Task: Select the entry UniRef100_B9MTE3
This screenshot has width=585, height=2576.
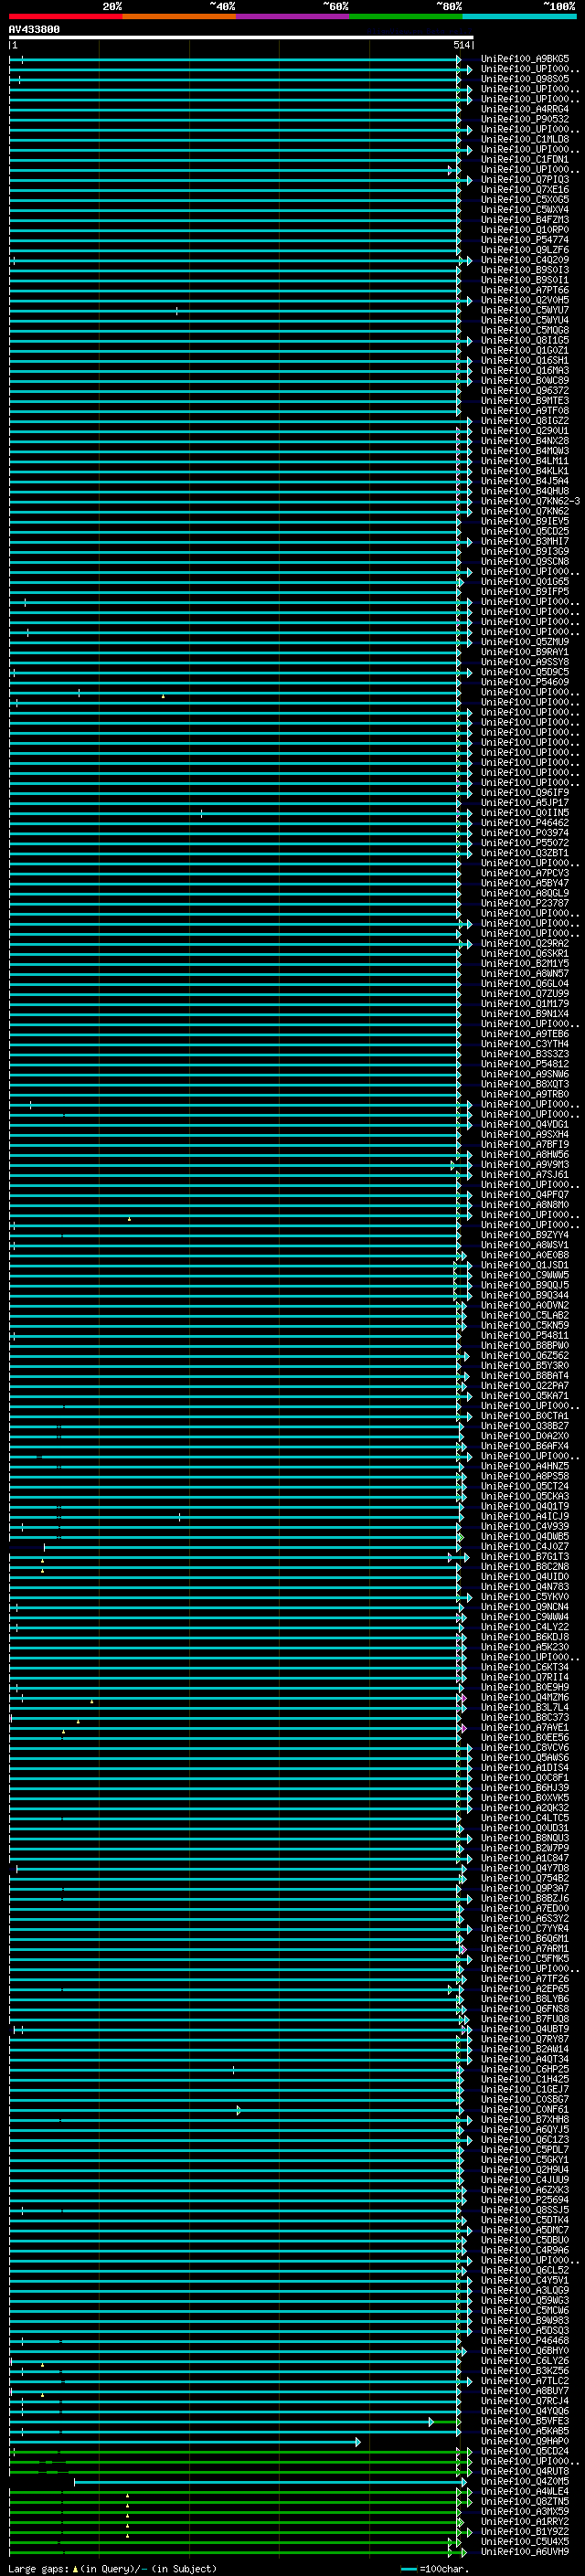Action: pyautogui.click(x=525, y=401)
